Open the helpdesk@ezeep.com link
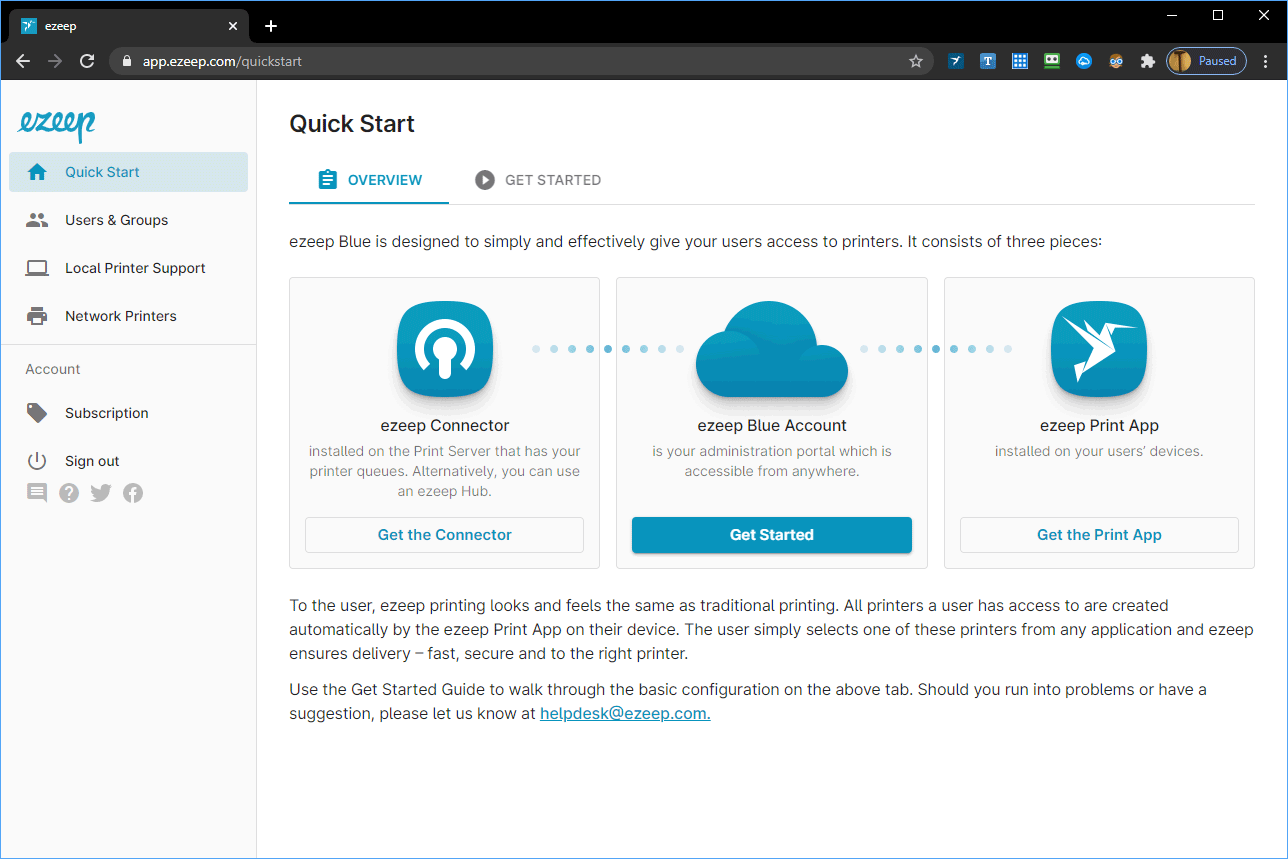The height and width of the screenshot is (859, 1288). pos(625,714)
